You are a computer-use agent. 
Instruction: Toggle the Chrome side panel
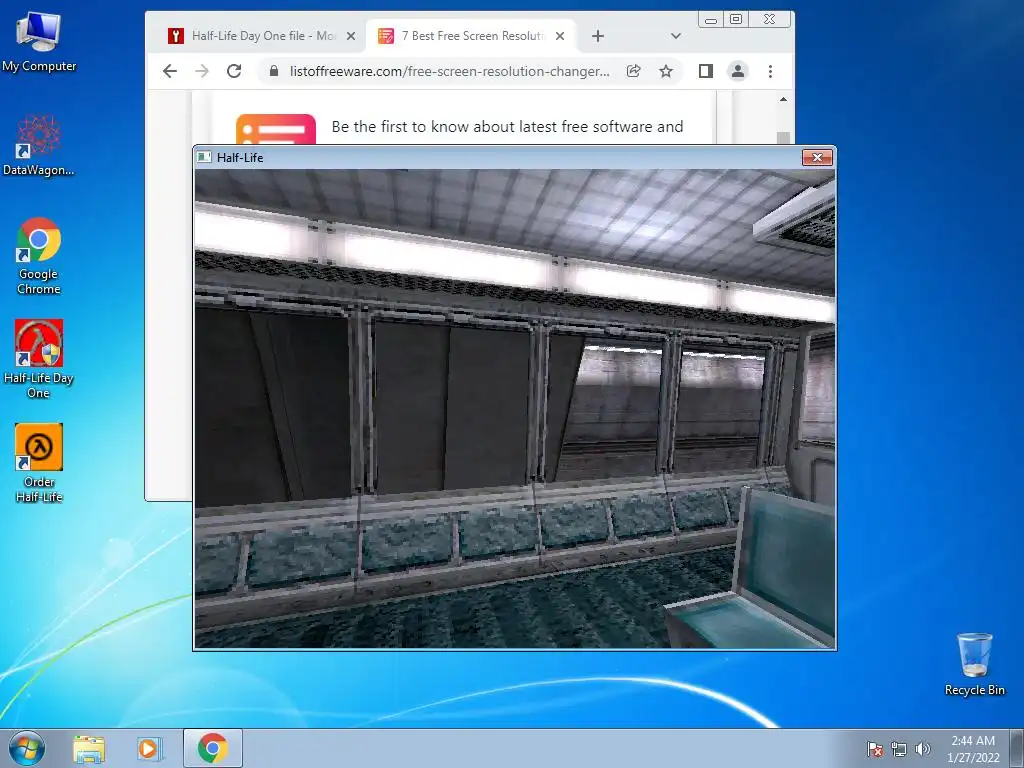[x=706, y=71]
